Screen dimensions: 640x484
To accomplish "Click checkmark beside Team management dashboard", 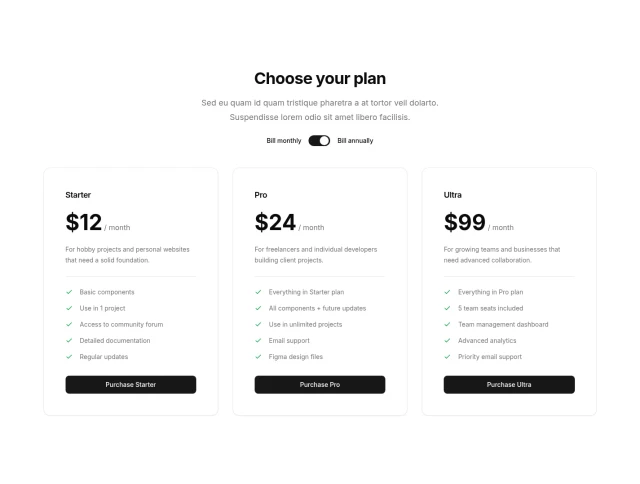I will tap(447, 324).
